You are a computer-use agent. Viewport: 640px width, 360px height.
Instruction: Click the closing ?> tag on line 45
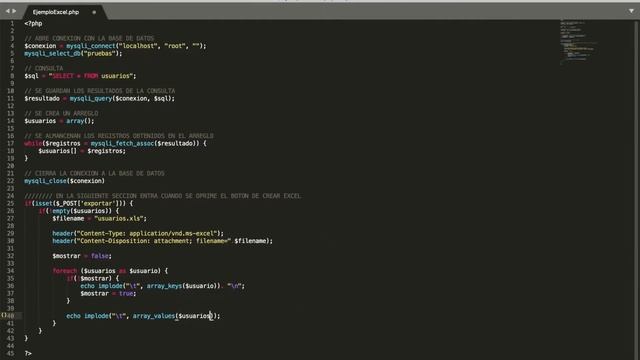(28, 353)
